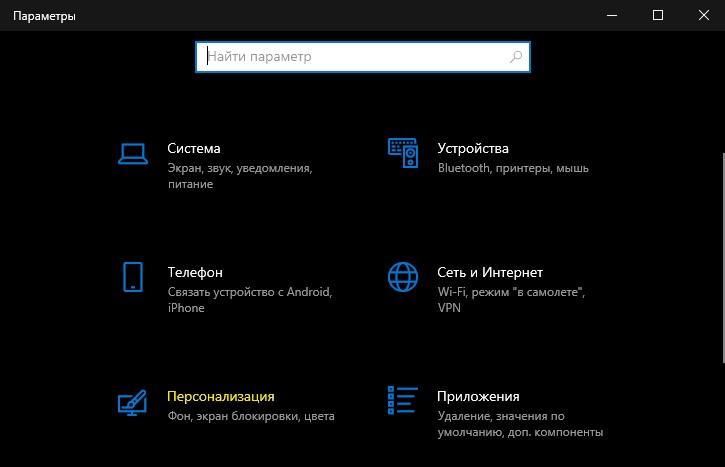Minimize the Параметры window
This screenshot has width=725, height=467.
click(x=612, y=15)
